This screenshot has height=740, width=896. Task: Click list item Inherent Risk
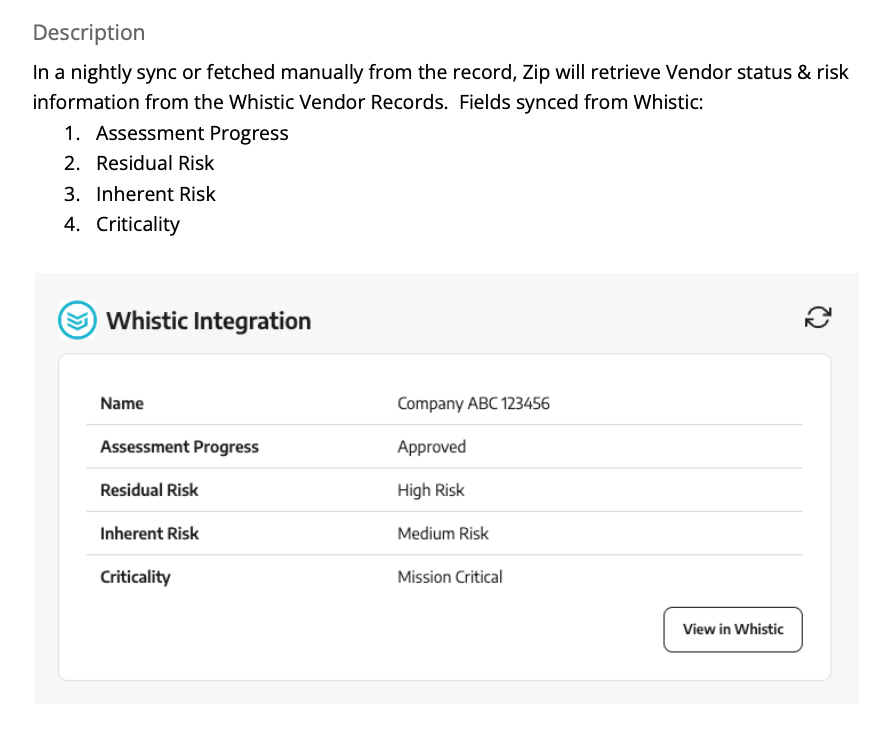pos(155,194)
